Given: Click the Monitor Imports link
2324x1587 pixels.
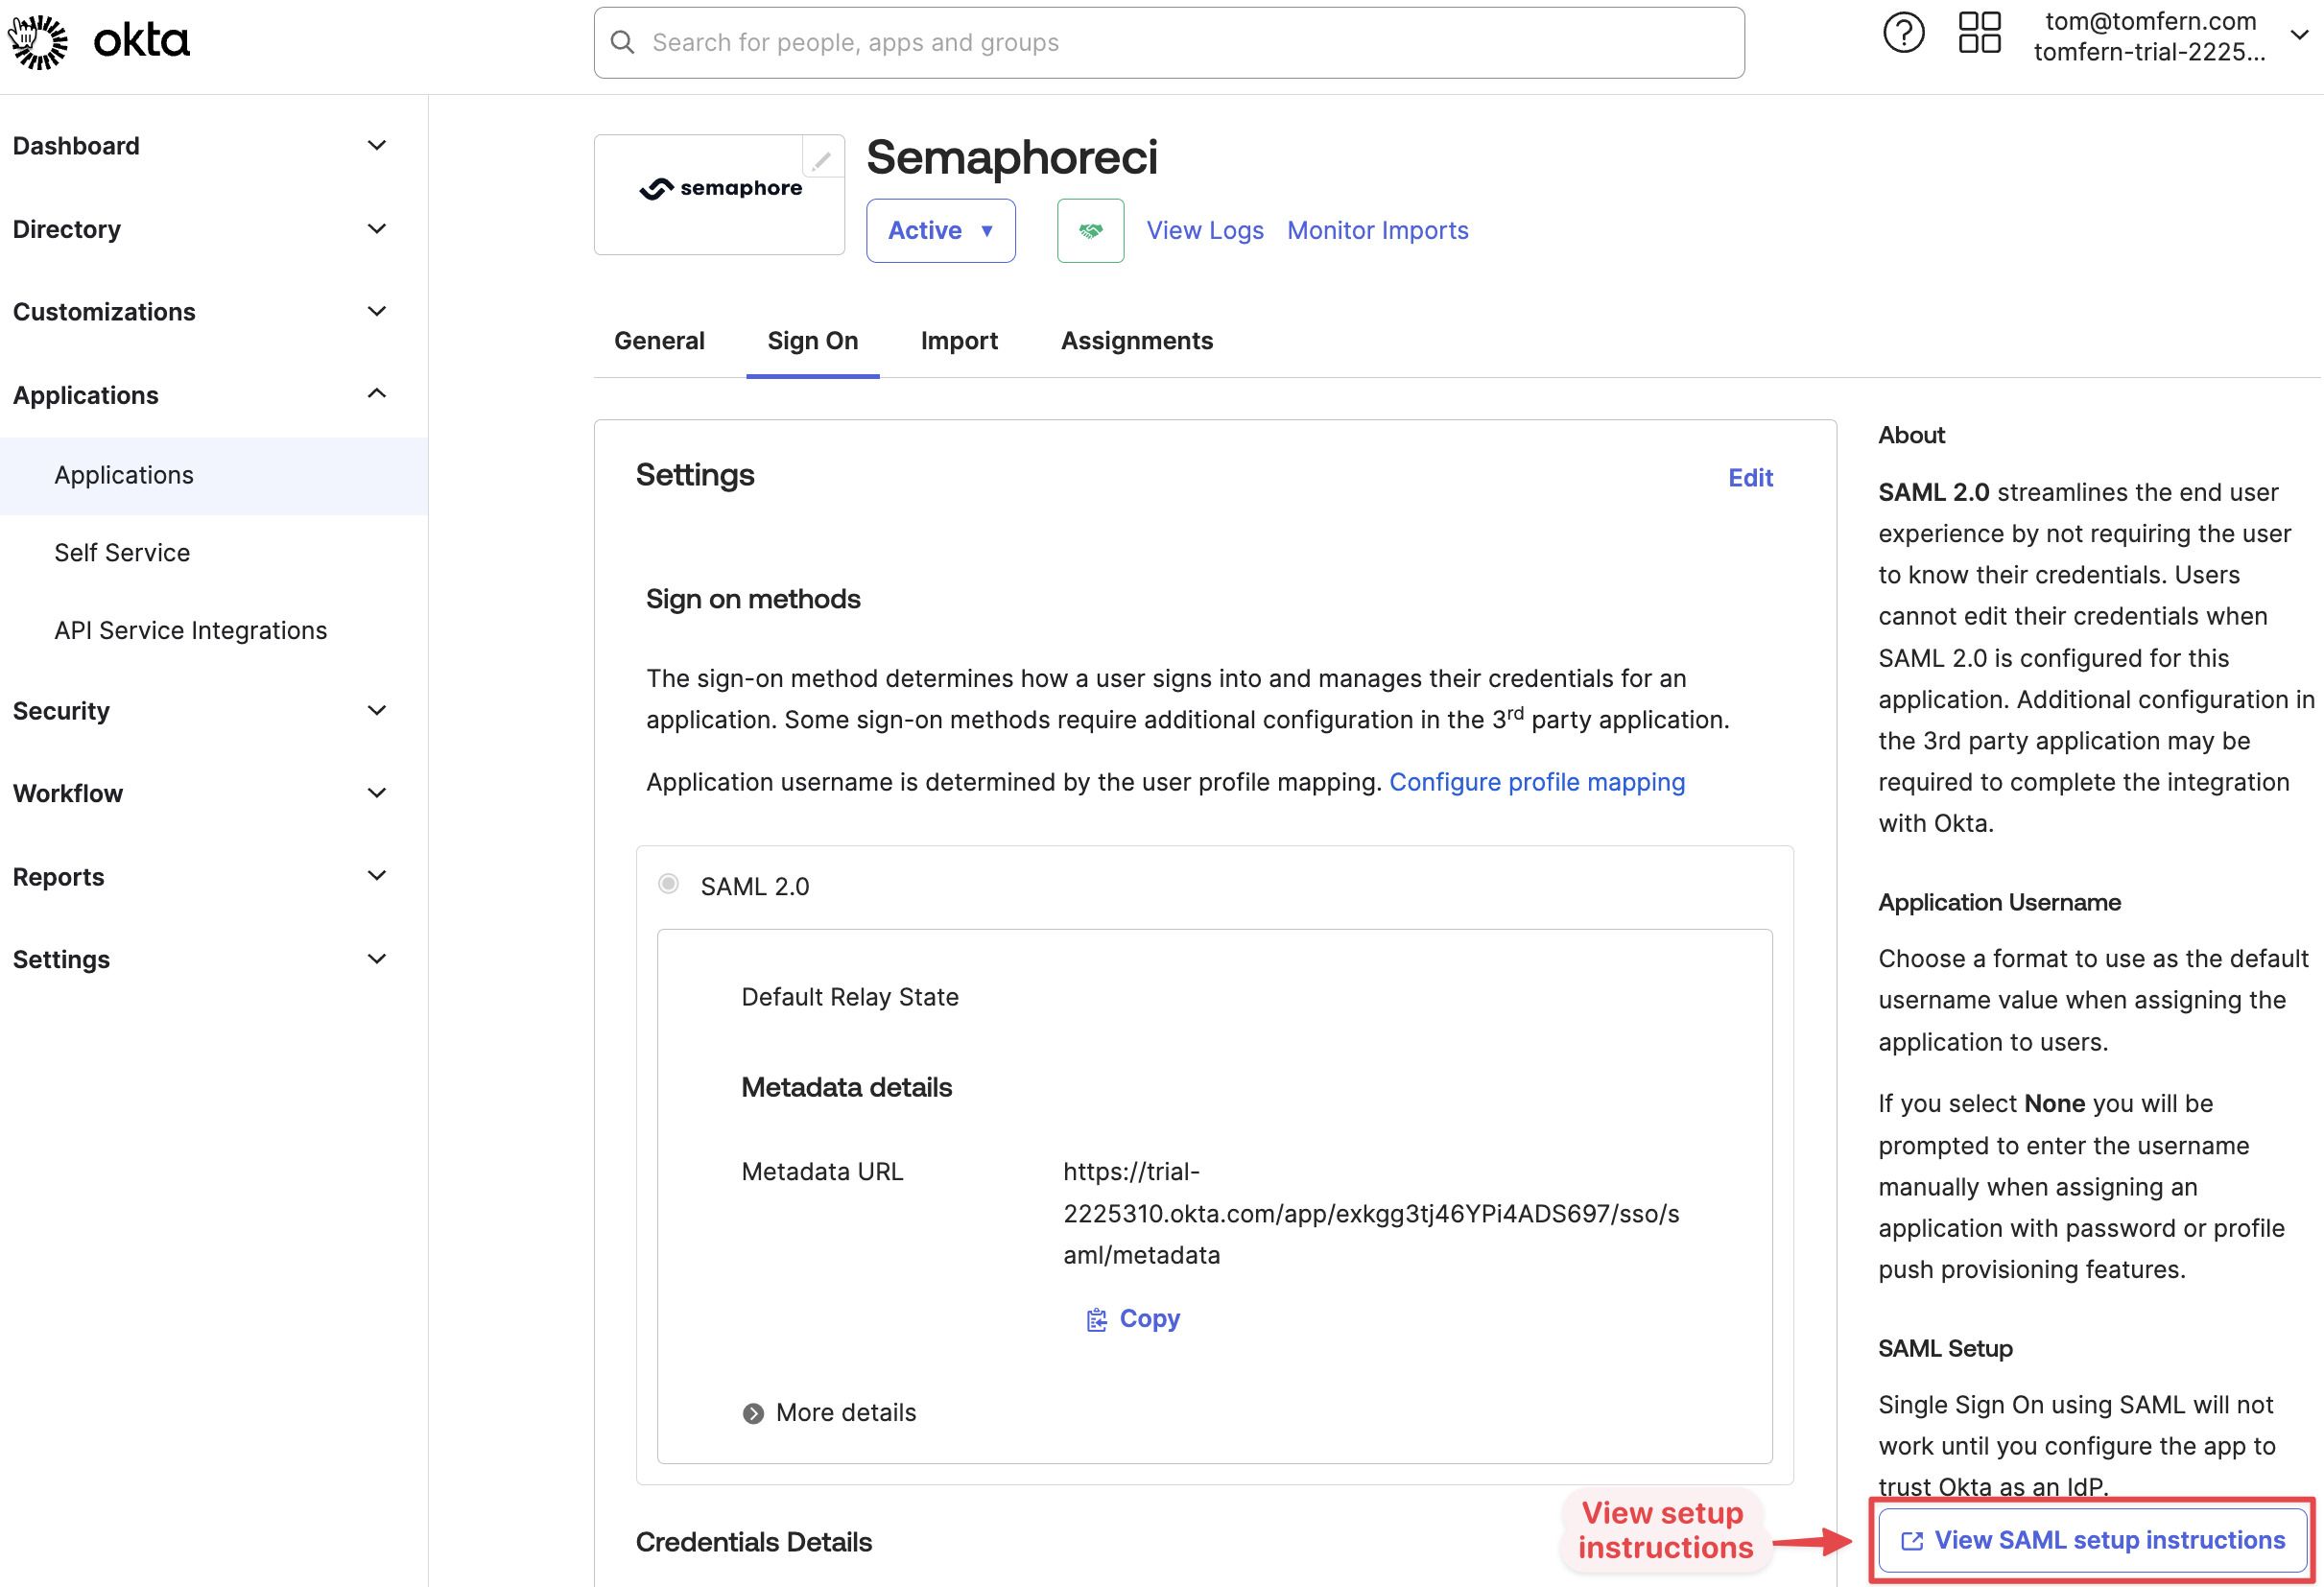Looking at the screenshot, I should pyautogui.click(x=1378, y=231).
